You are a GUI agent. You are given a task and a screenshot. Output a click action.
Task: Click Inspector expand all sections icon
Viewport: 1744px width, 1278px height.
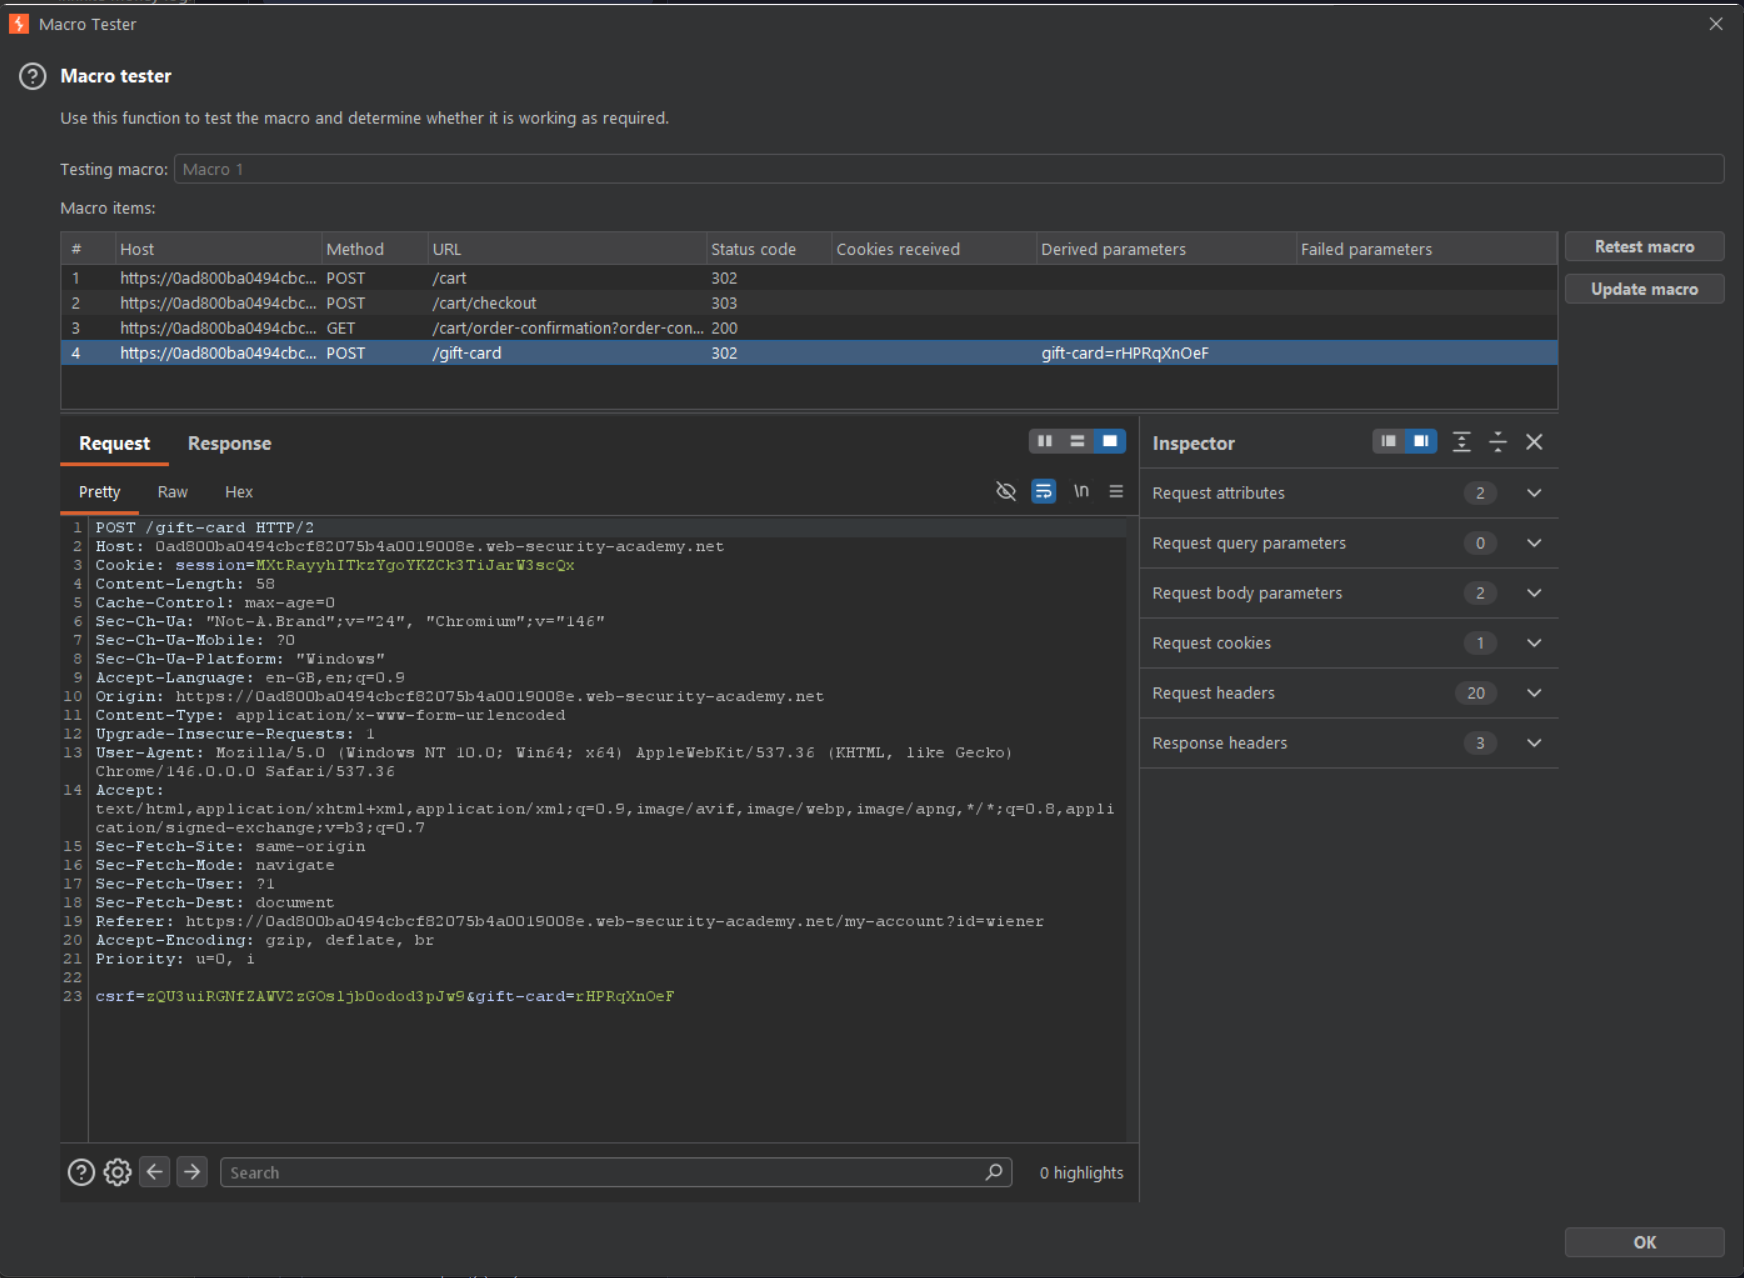[1461, 442]
